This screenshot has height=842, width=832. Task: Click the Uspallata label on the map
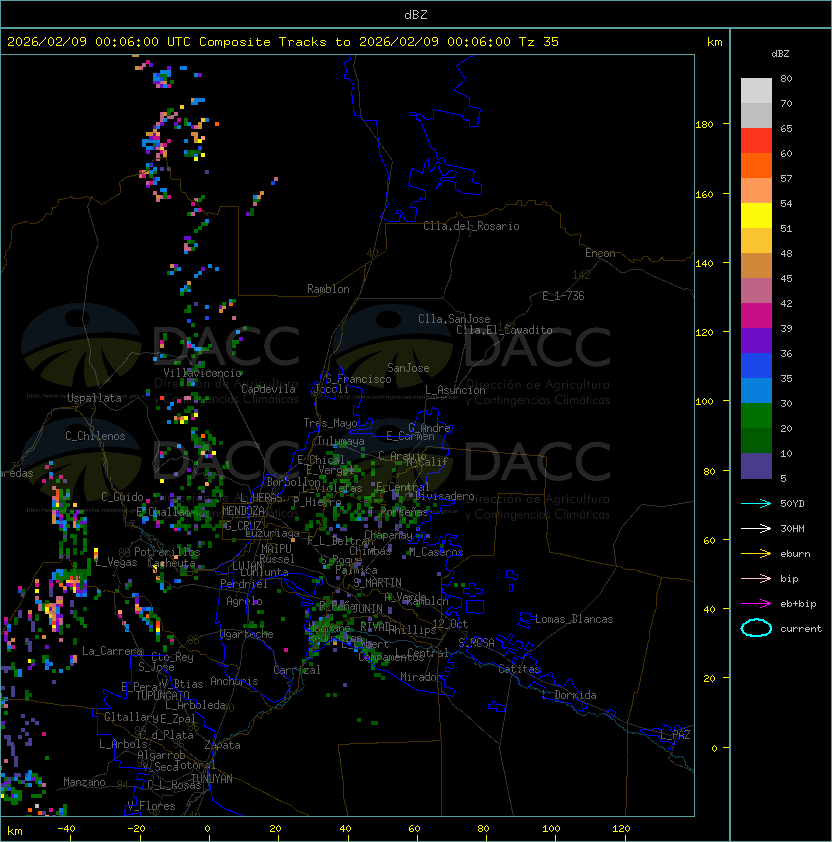coord(94,398)
